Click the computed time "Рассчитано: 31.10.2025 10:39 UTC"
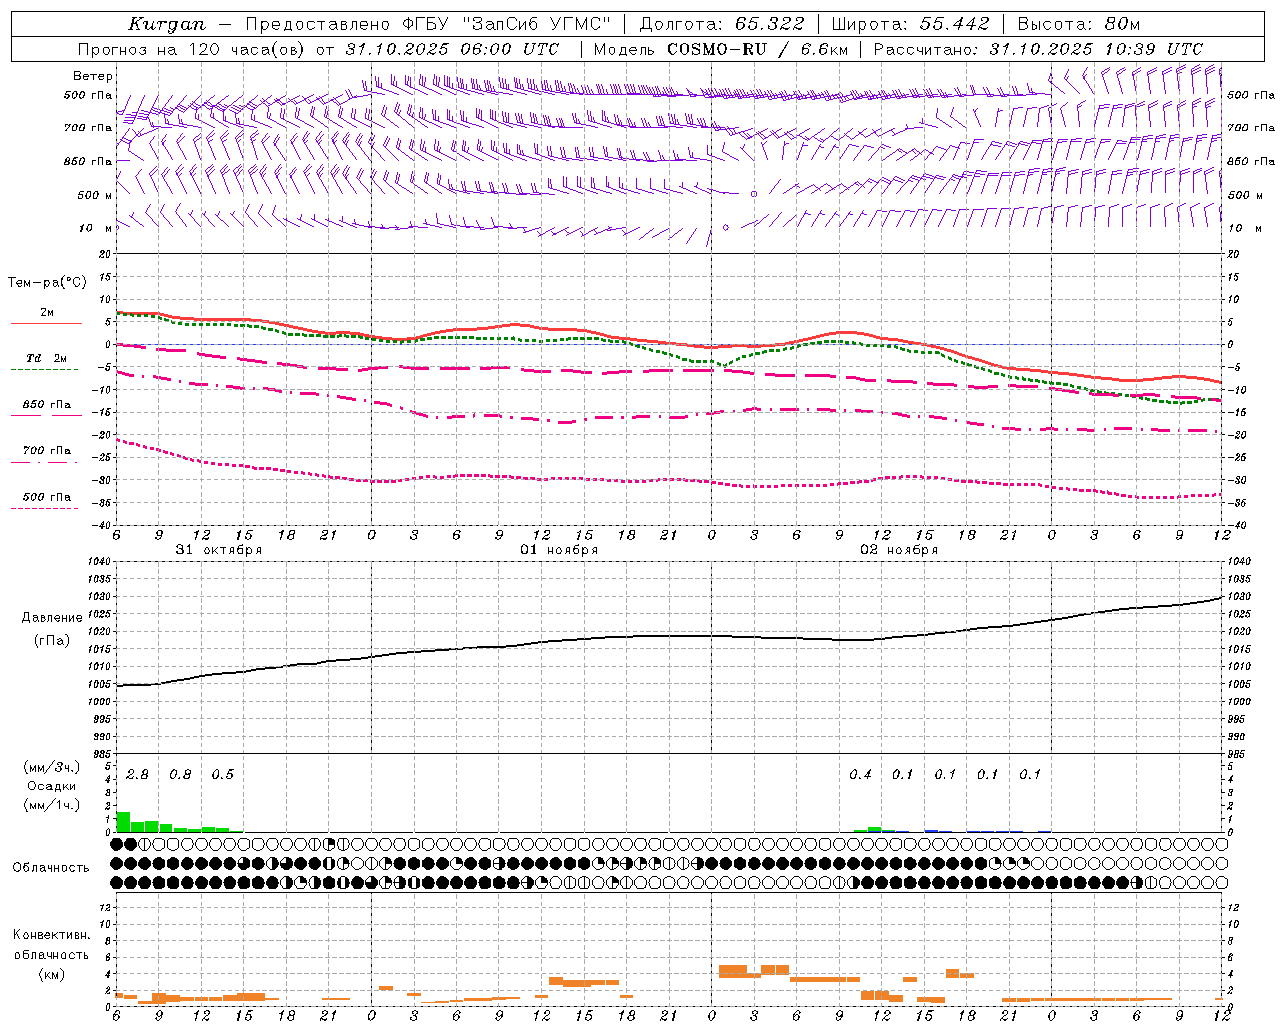 pyautogui.click(x=1038, y=49)
